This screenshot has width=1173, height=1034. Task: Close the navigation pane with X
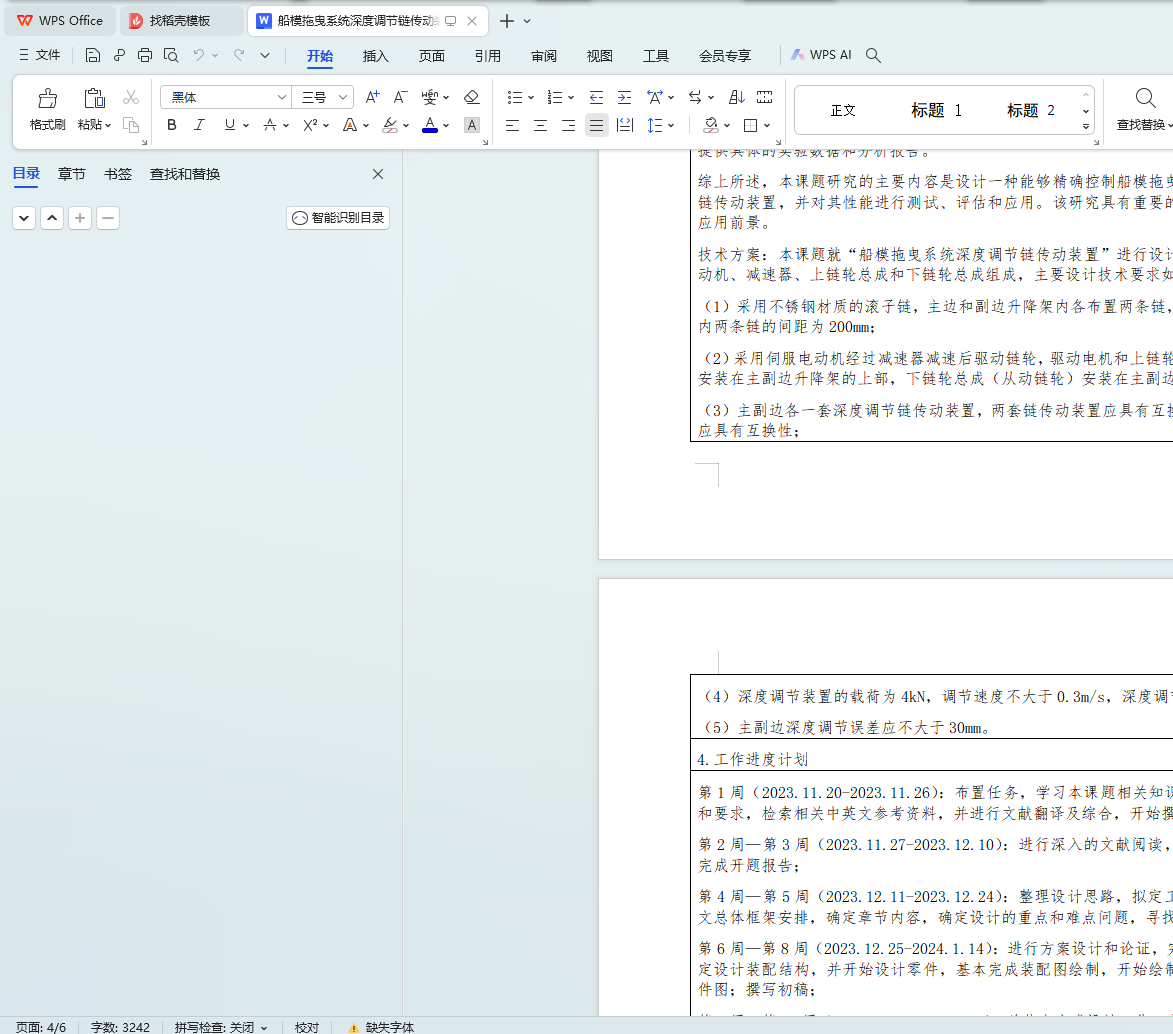378,174
